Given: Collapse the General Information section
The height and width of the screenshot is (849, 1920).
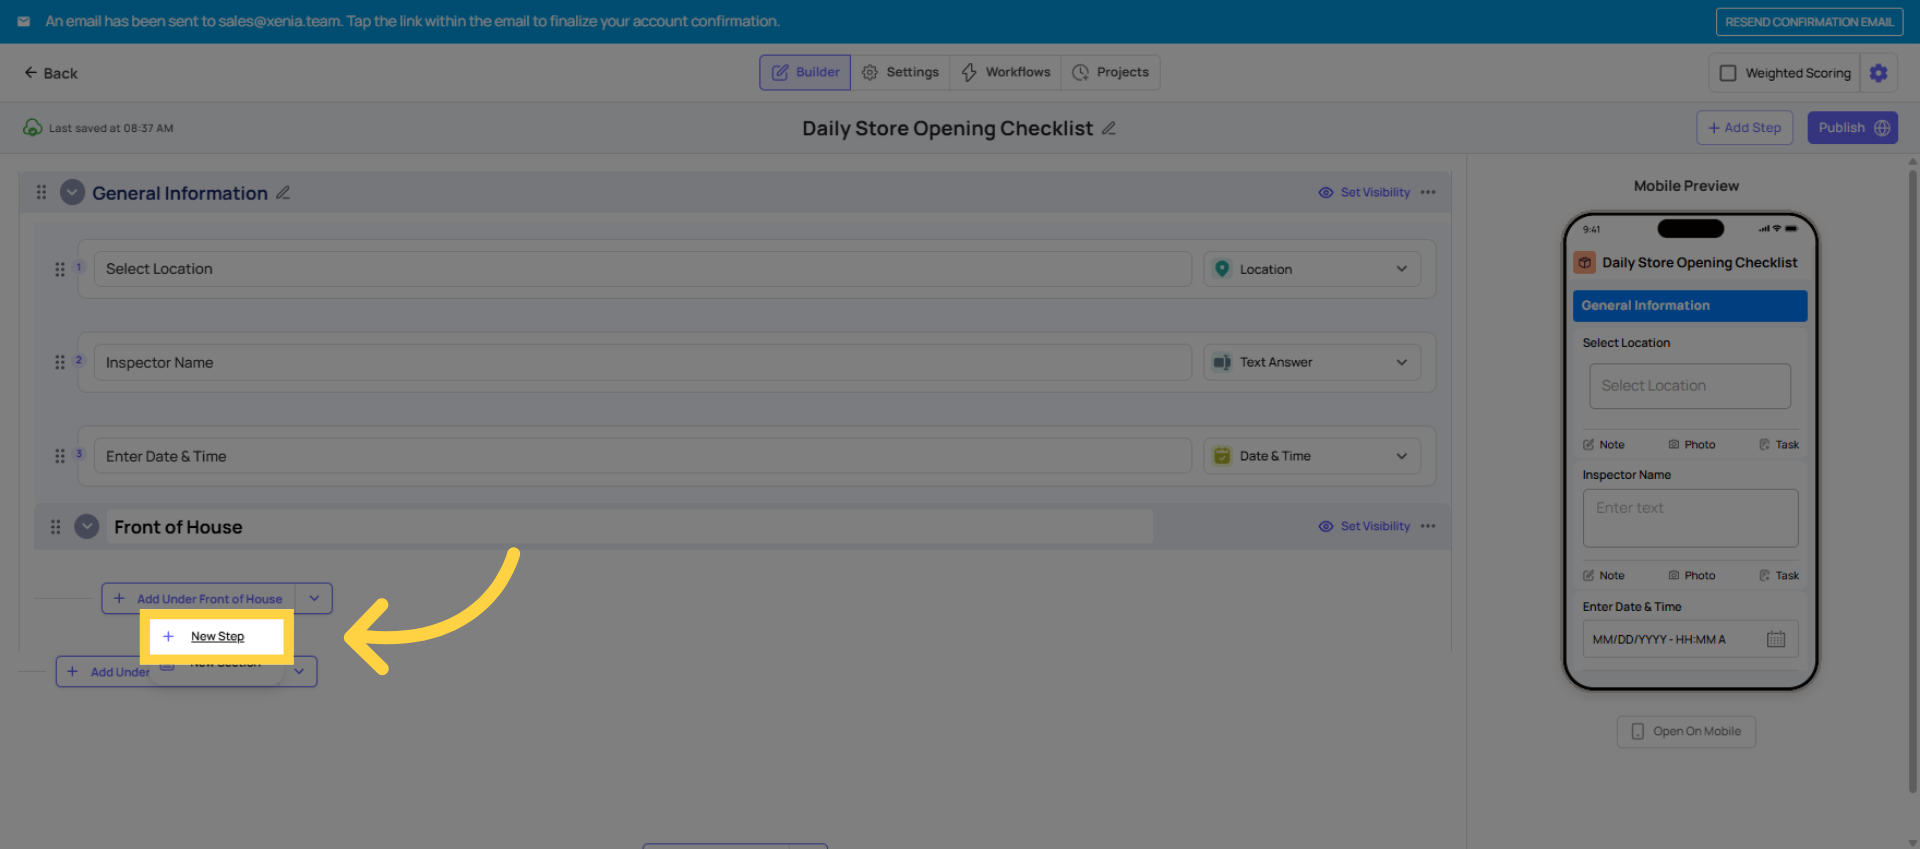Looking at the screenshot, I should (x=72, y=192).
